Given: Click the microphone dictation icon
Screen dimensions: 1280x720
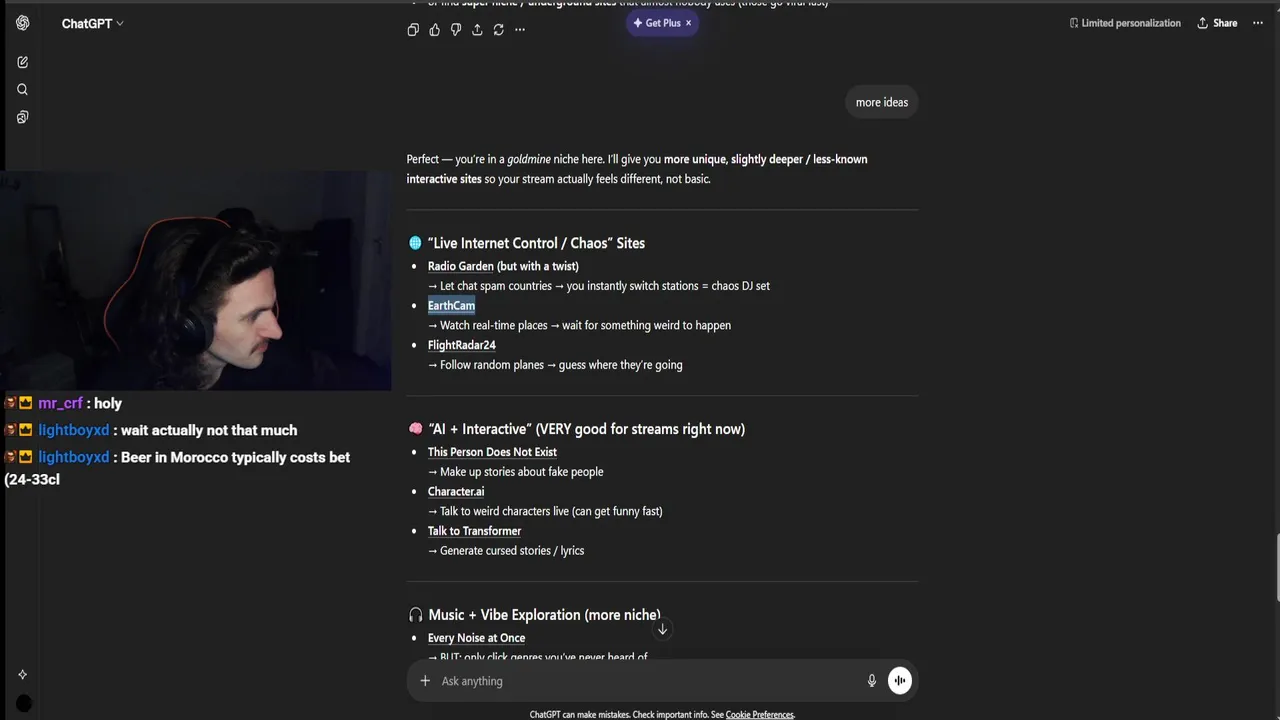Looking at the screenshot, I should pyautogui.click(x=872, y=681).
